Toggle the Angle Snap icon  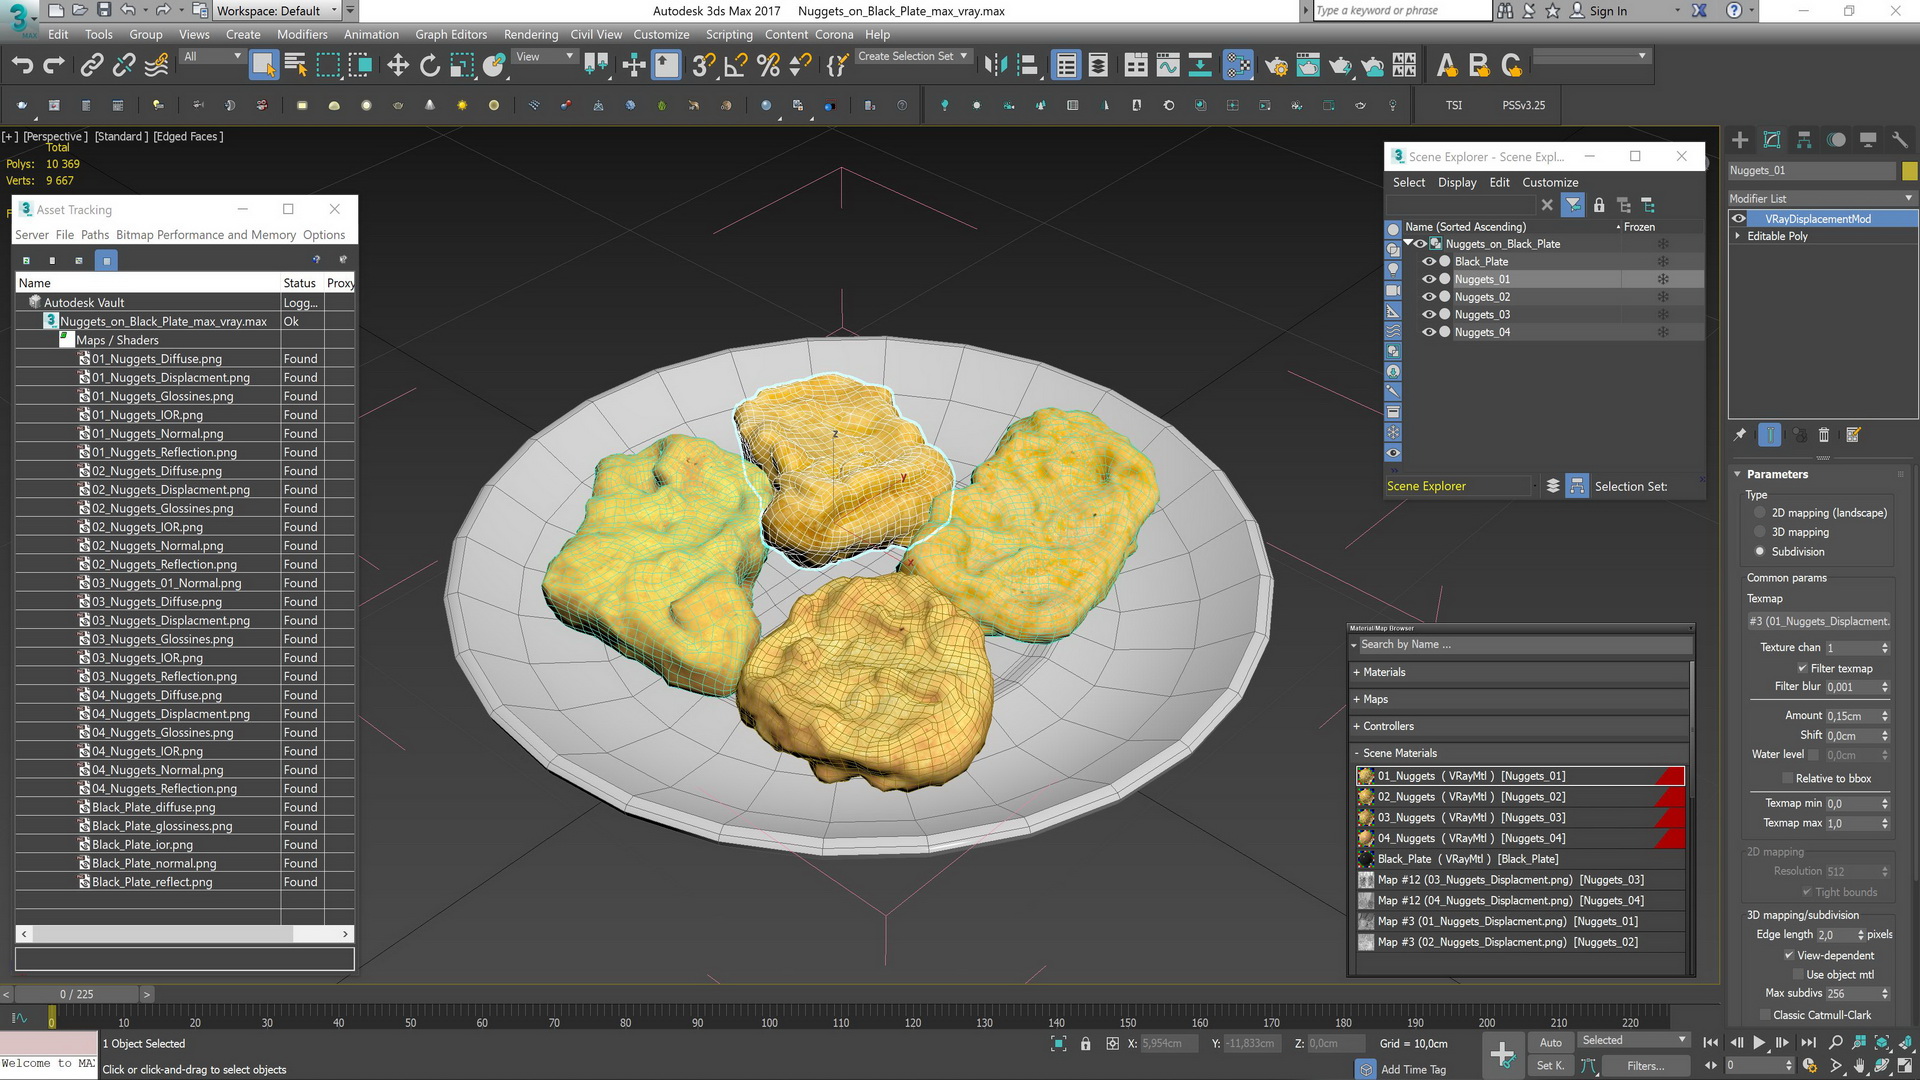point(736,66)
